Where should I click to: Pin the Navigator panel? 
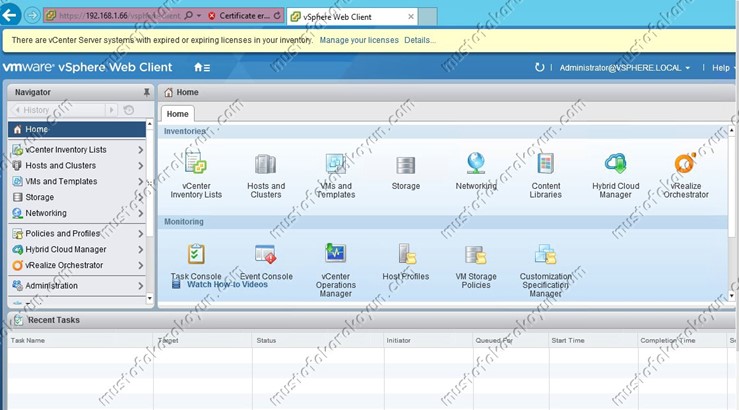(147, 92)
